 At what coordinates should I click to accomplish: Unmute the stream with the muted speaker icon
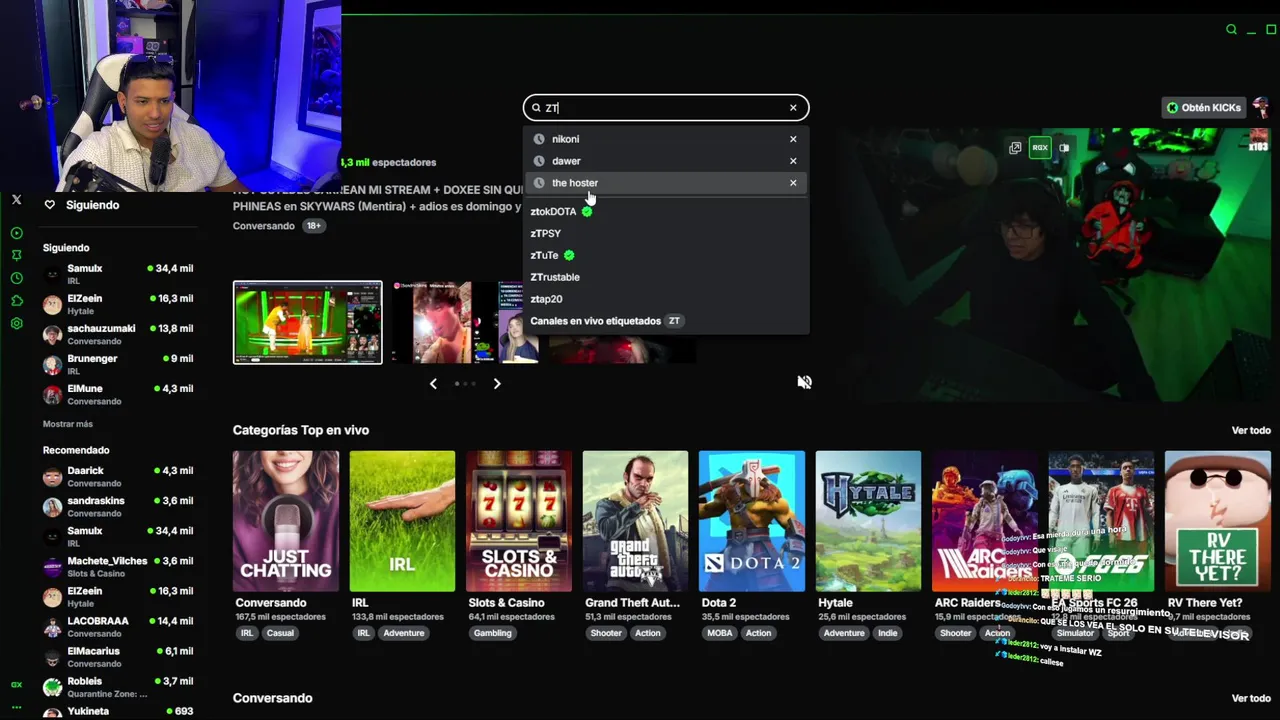(x=804, y=382)
